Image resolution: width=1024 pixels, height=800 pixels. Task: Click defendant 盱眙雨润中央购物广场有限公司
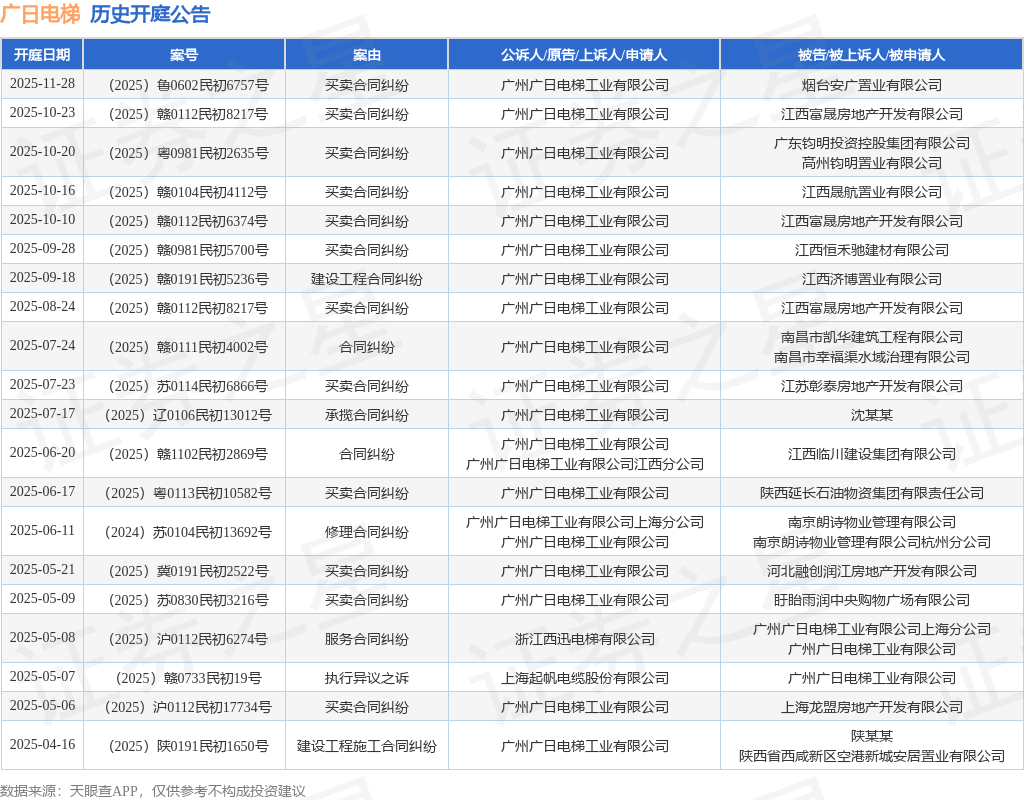point(871,600)
